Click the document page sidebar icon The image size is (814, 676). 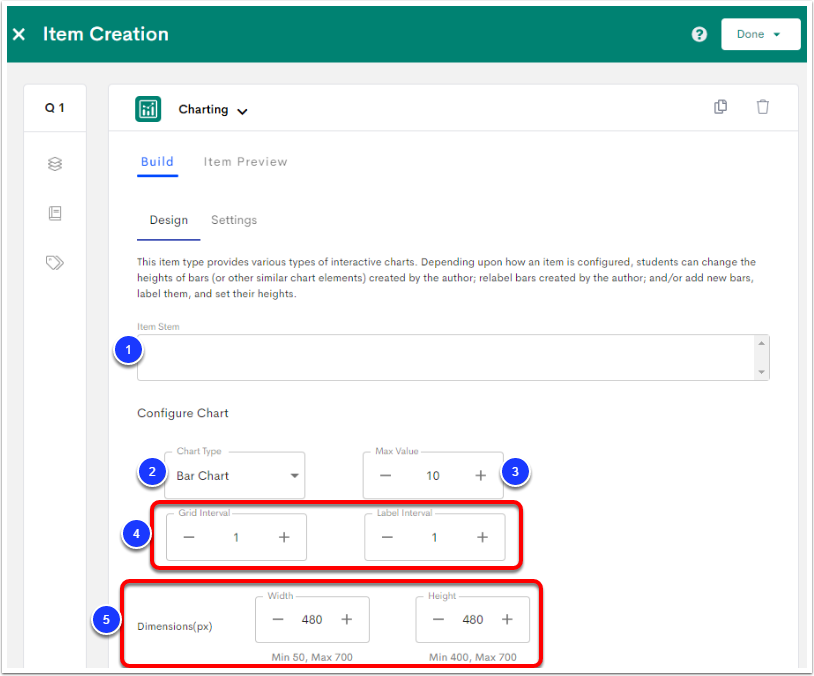click(55, 213)
